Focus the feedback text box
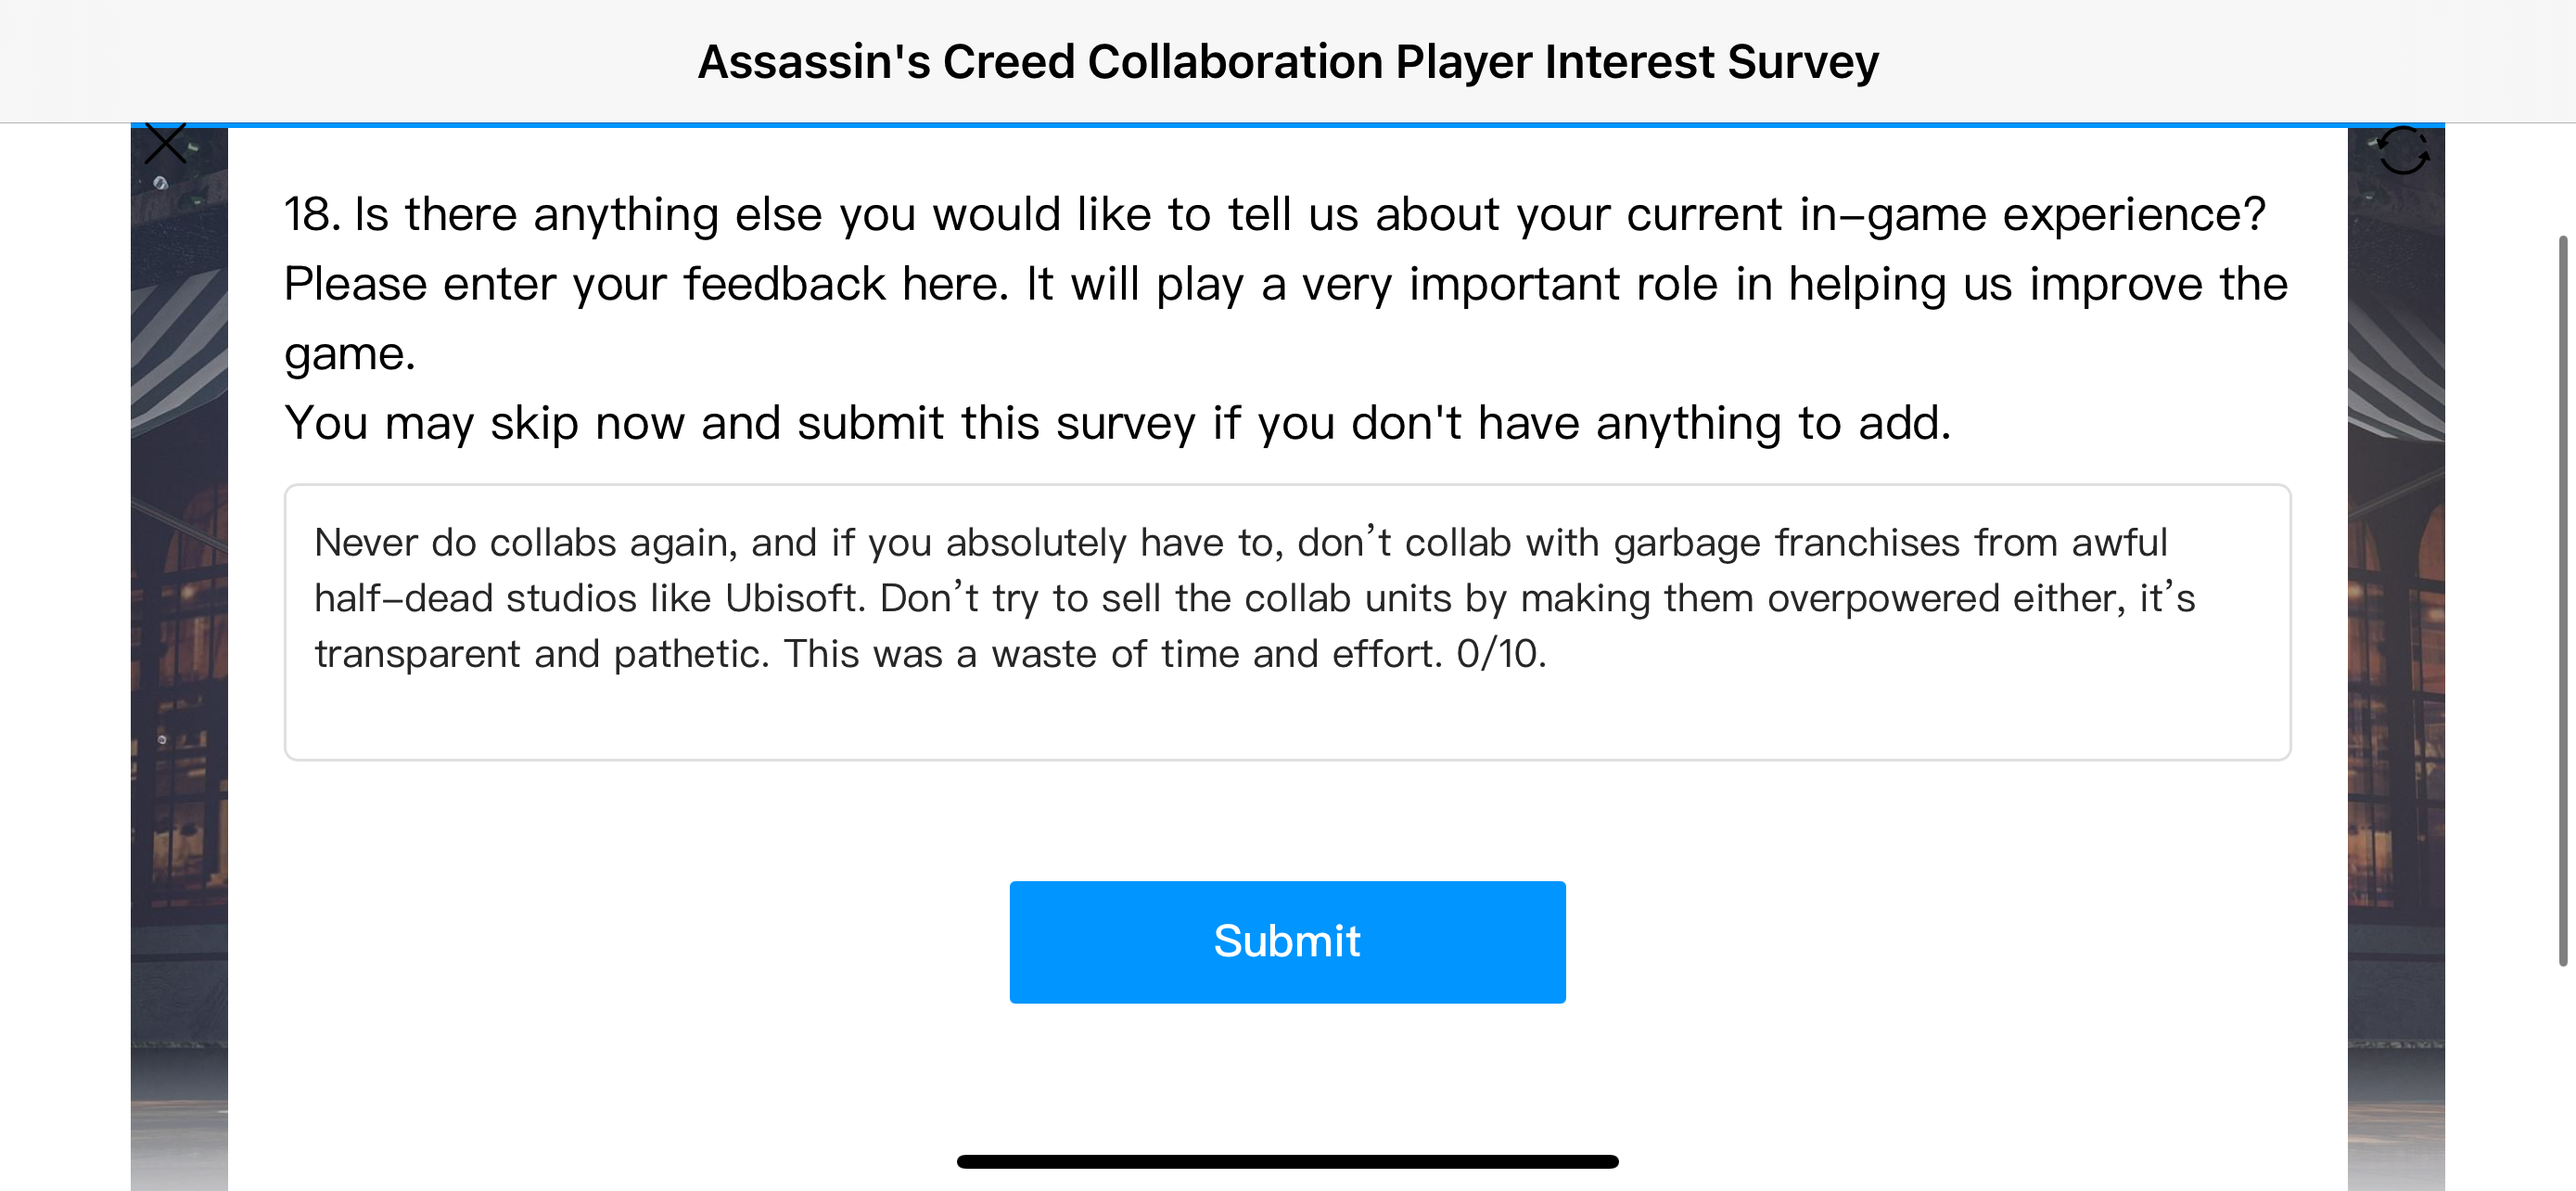The width and height of the screenshot is (2576, 1191). pyautogui.click(x=1287, y=622)
